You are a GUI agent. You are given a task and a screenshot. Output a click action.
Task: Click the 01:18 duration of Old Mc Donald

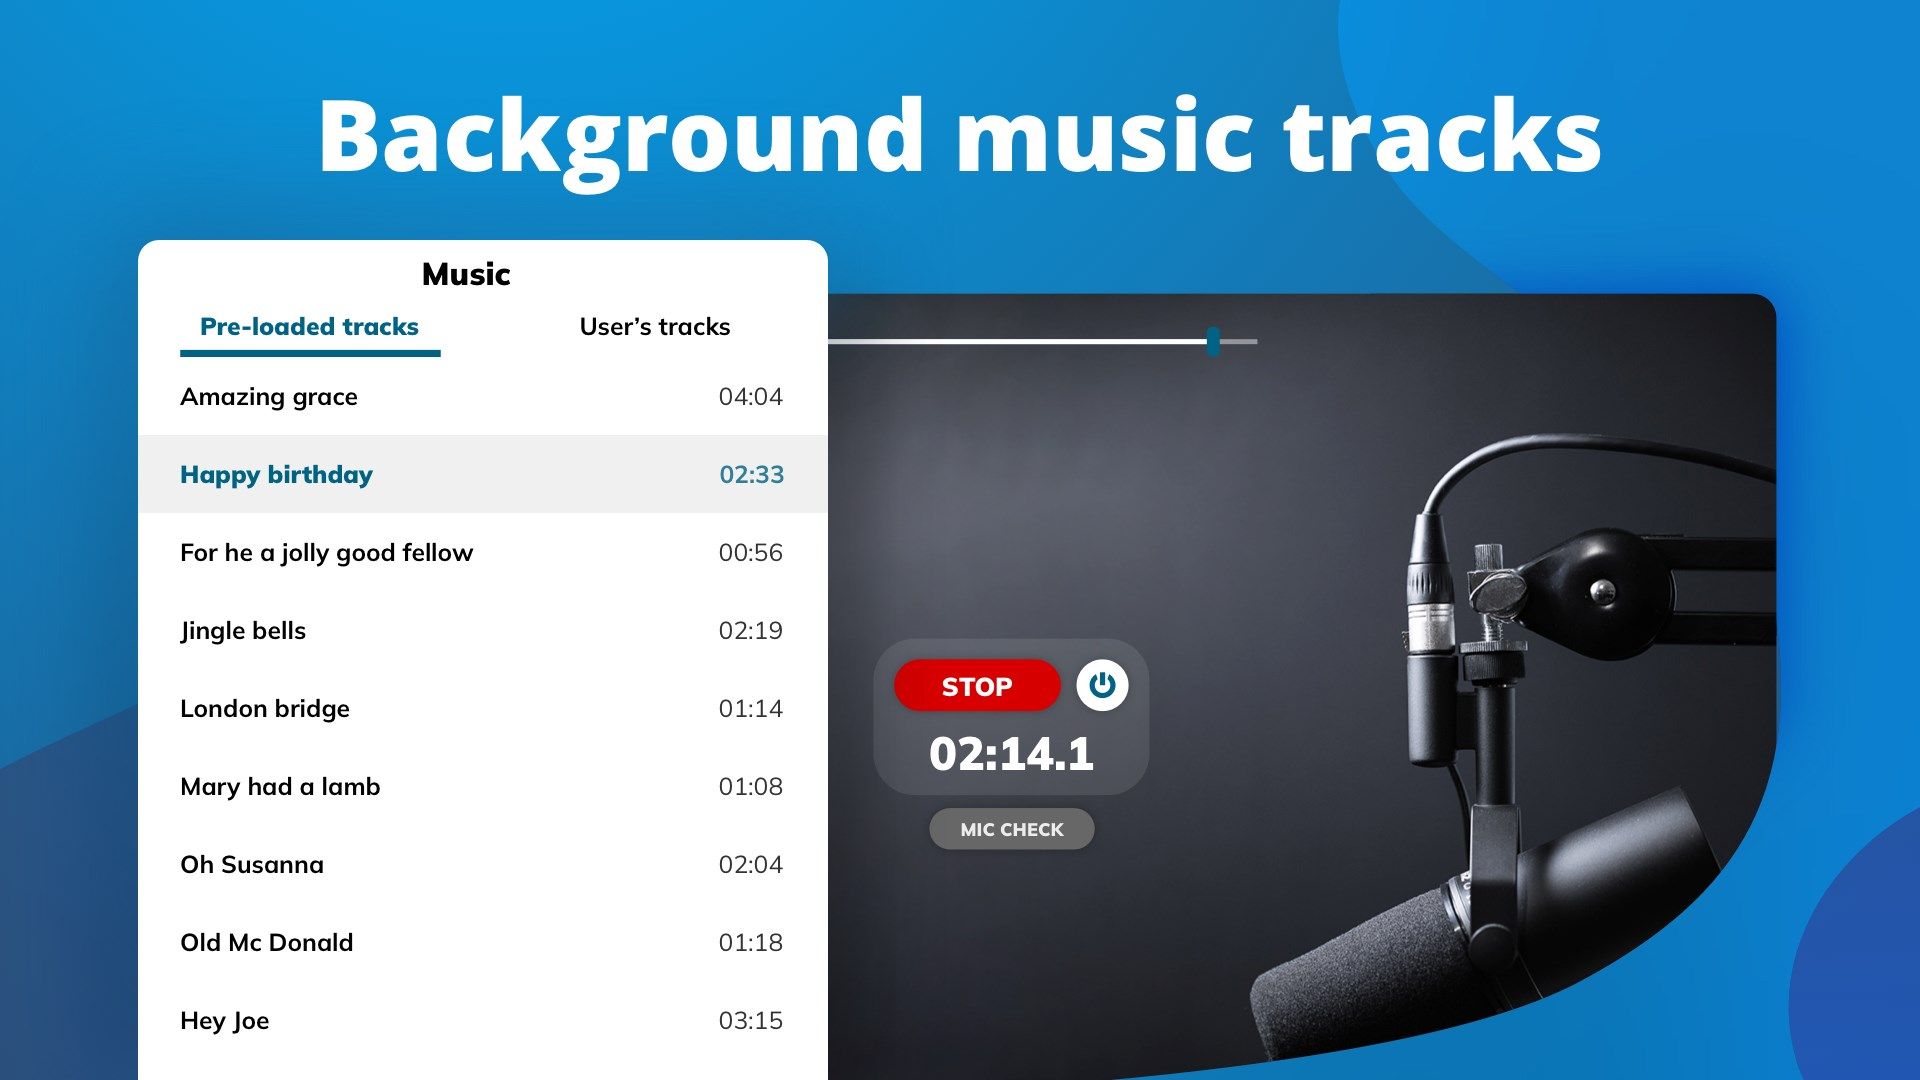click(x=751, y=943)
